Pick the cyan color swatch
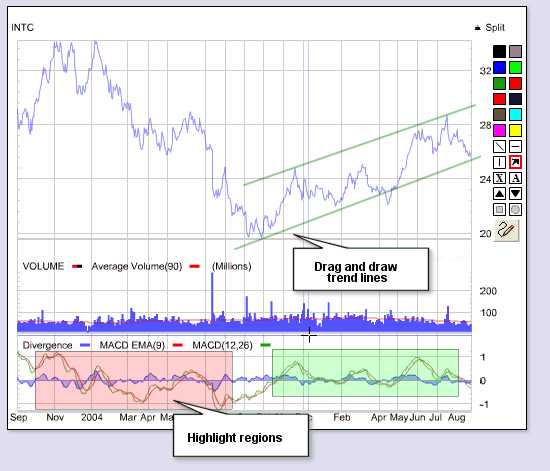Viewport: 550px width, 471px height. point(515,115)
